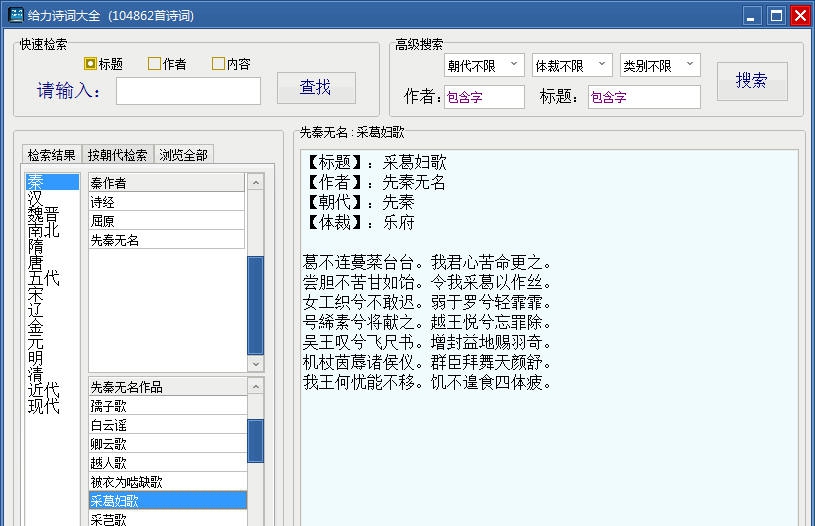This screenshot has width=815, height=526.
Task: Maximize the 给力诗词大全 window
Action: (776, 16)
